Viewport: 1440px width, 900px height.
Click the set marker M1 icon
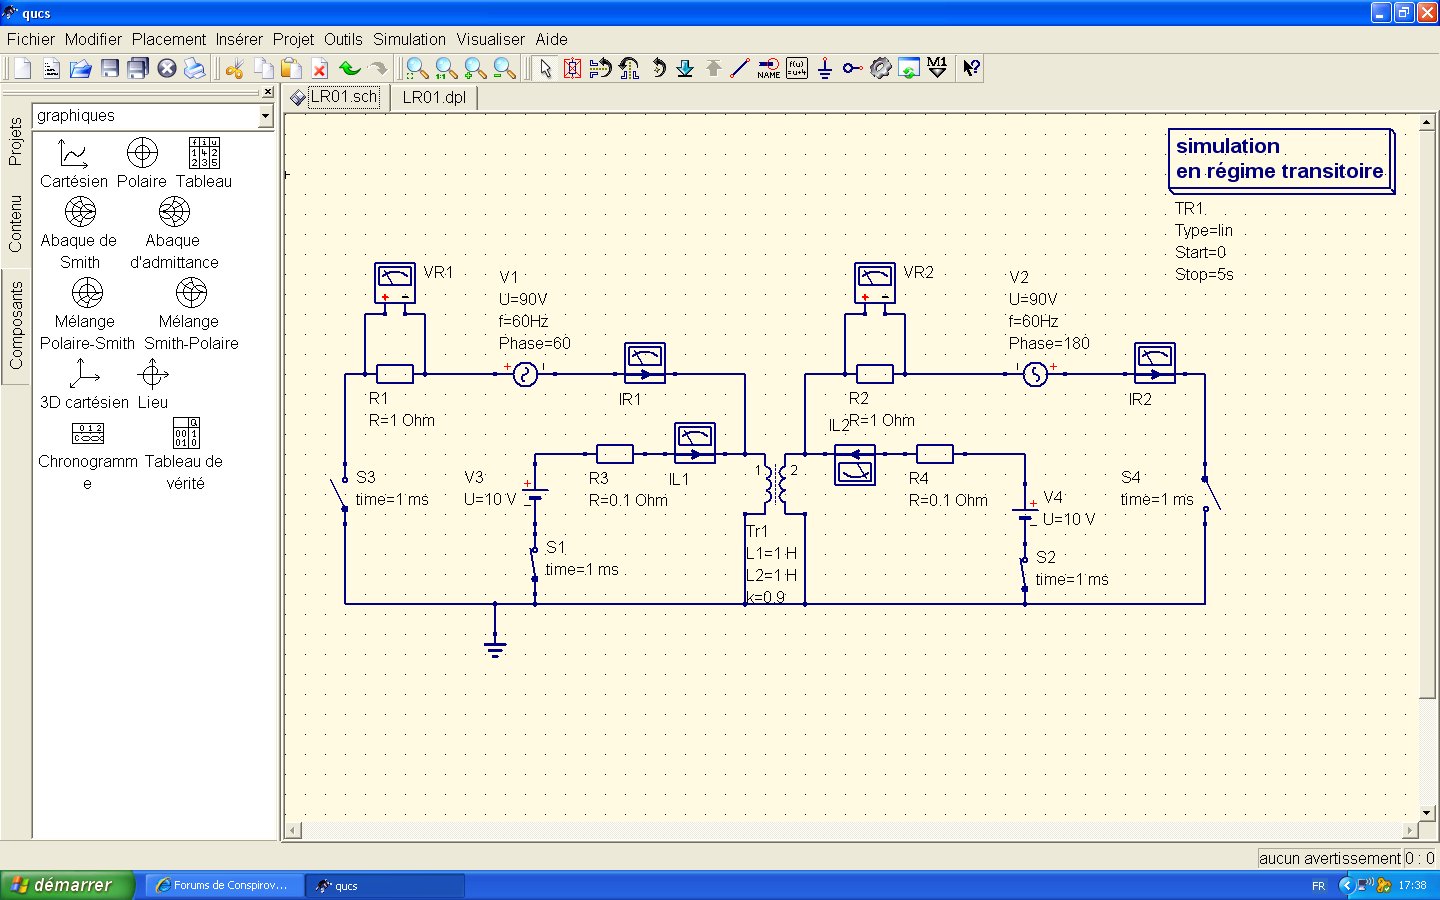click(937, 68)
